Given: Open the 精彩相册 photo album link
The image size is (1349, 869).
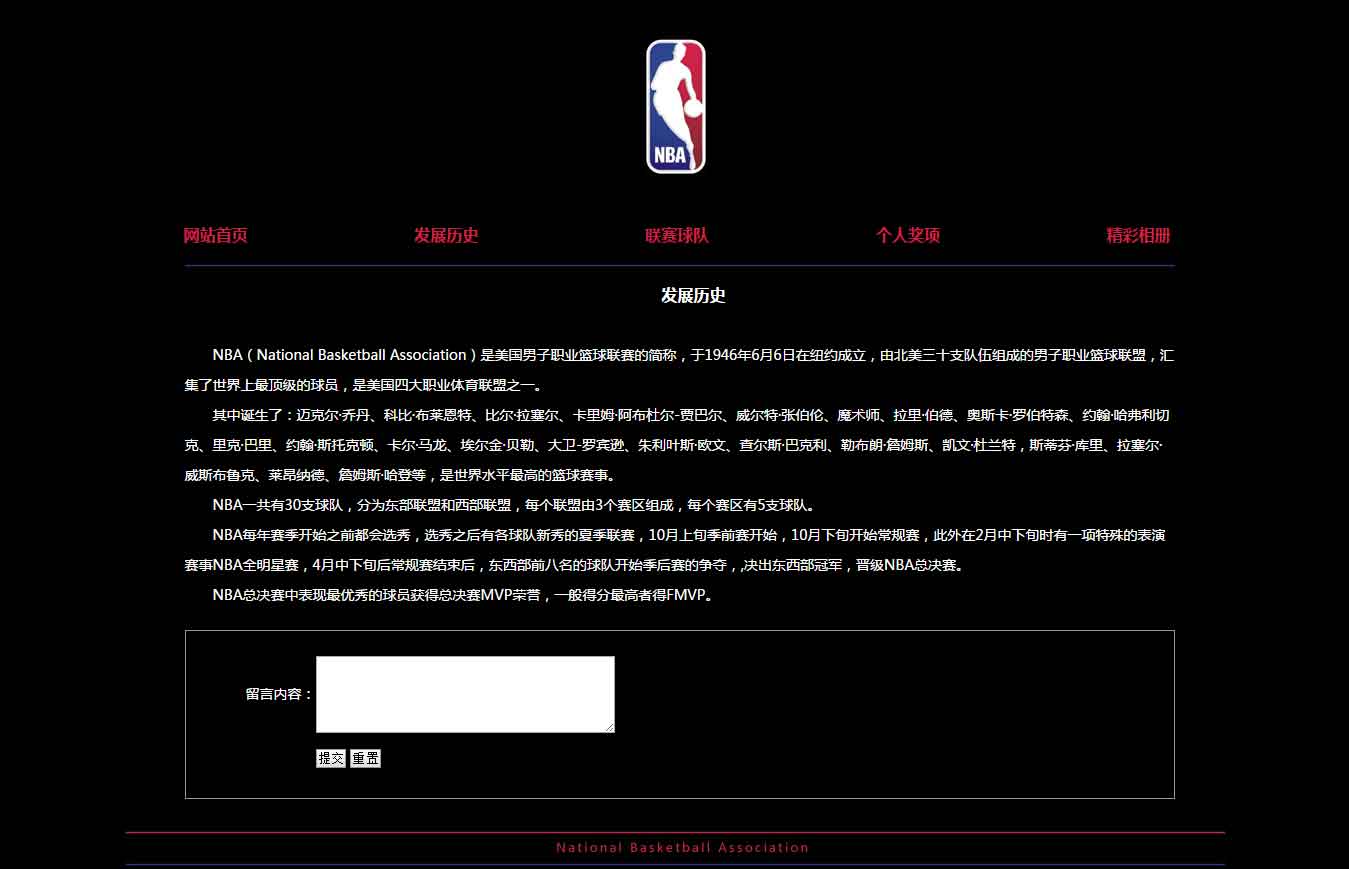Looking at the screenshot, I should click(1138, 236).
